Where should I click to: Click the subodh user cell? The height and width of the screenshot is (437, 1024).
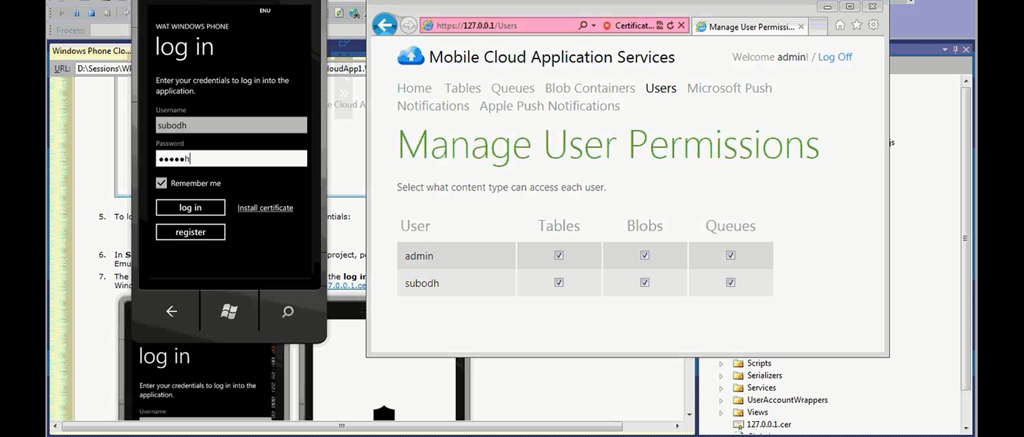[456, 283]
